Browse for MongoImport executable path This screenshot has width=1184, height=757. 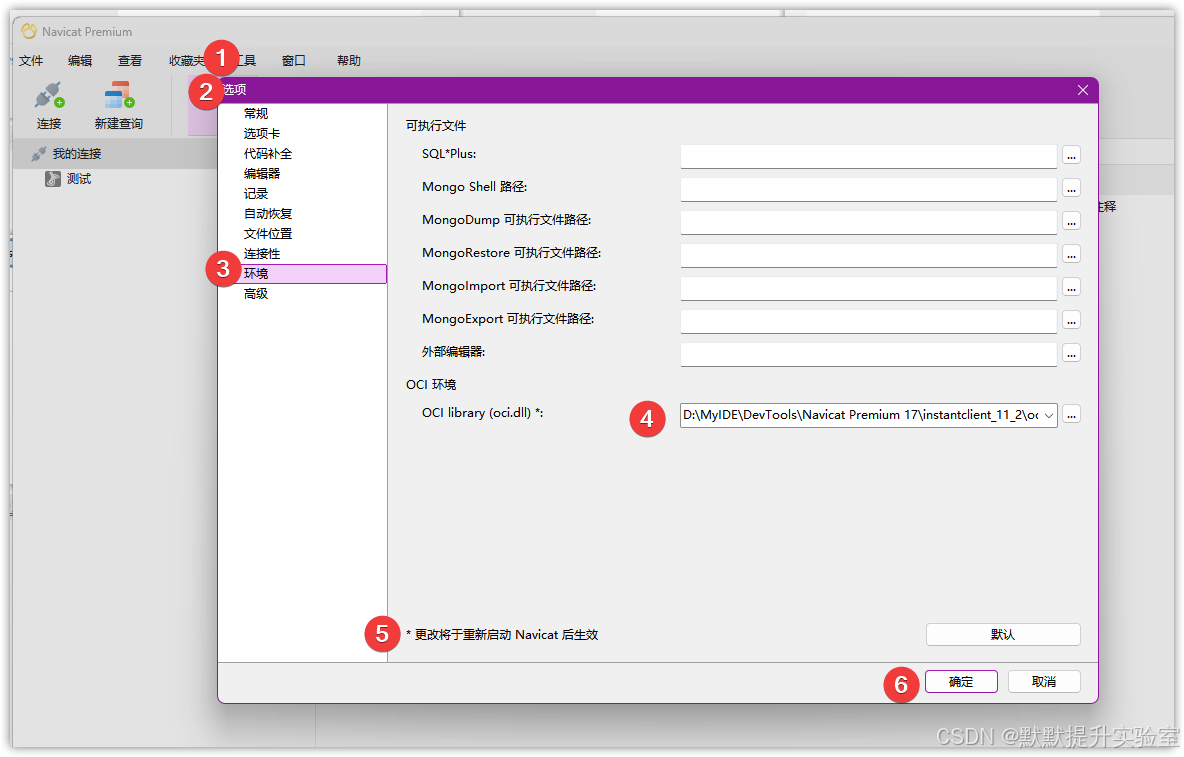(1071, 288)
